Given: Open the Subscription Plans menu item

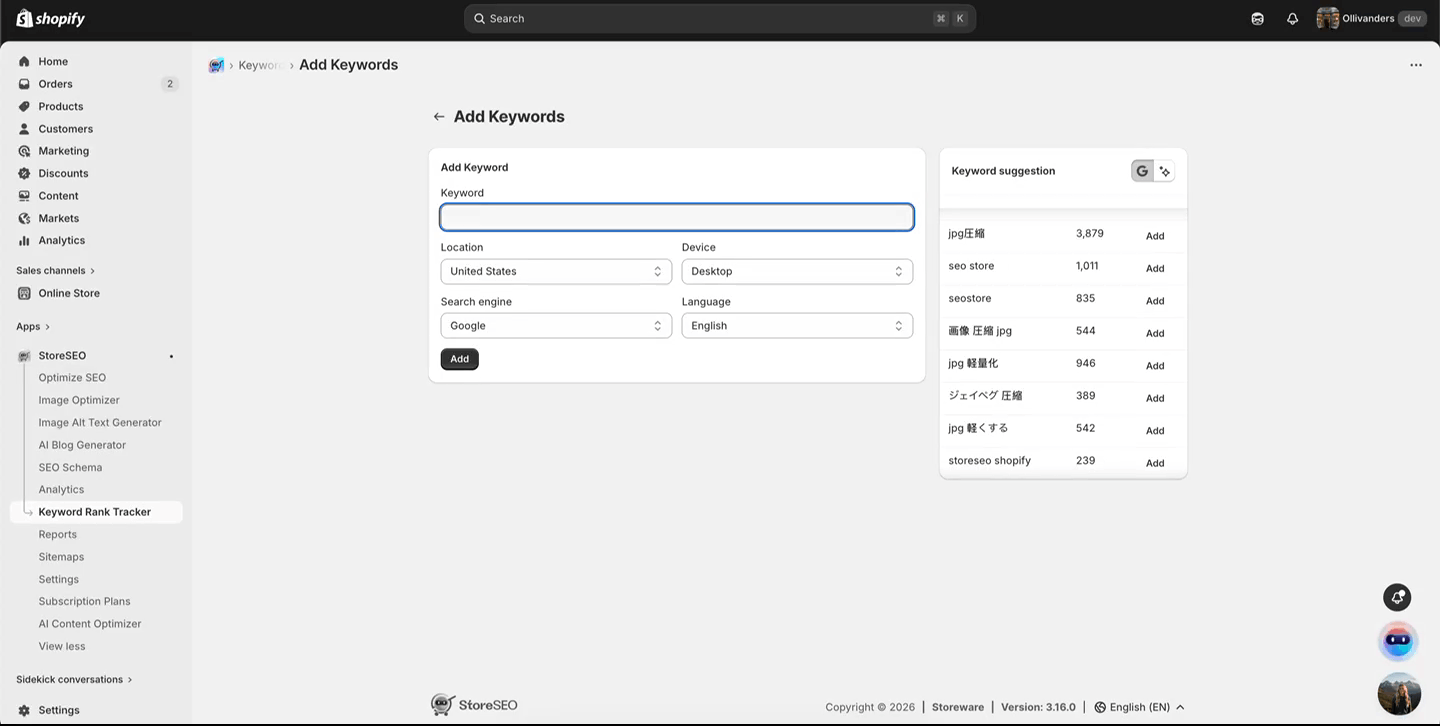Looking at the screenshot, I should coord(84,601).
